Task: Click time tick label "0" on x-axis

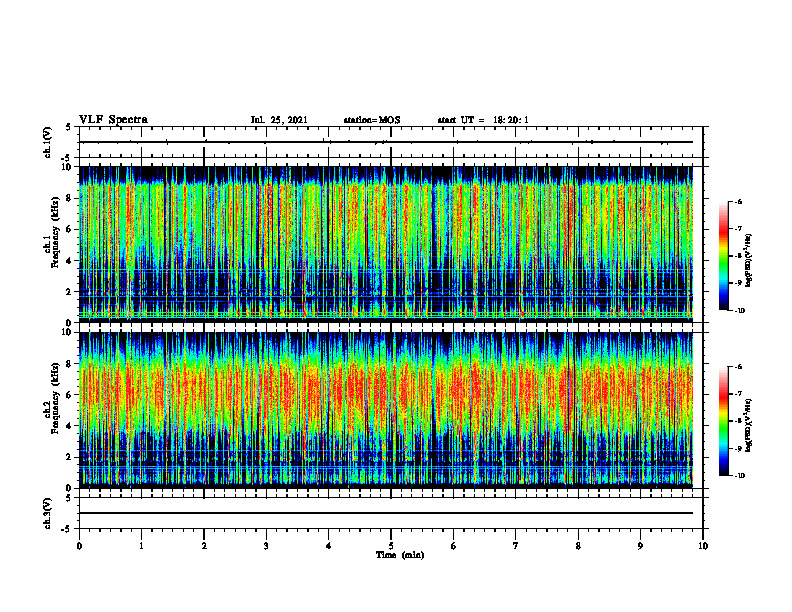Action: coord(79,546)
